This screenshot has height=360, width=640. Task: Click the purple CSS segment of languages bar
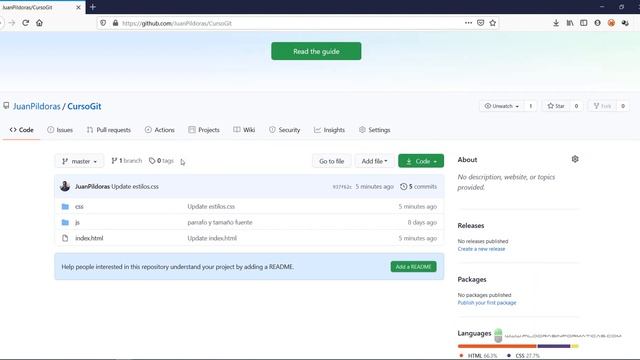click(x=554, y=346)
